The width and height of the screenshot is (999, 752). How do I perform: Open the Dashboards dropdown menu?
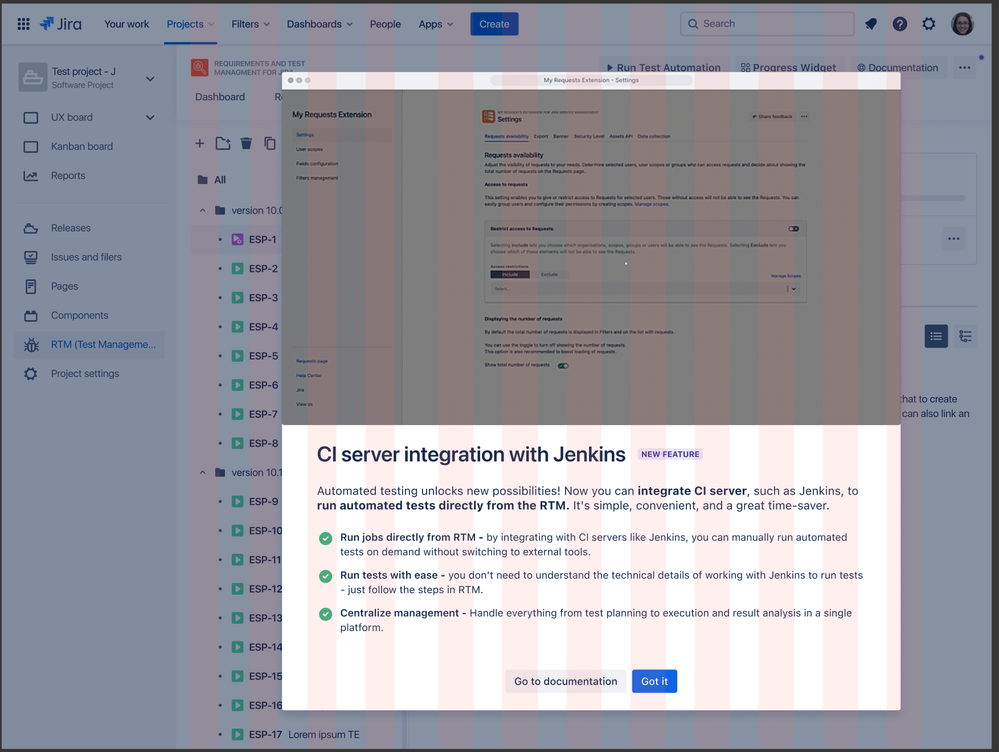click(319, 24)
